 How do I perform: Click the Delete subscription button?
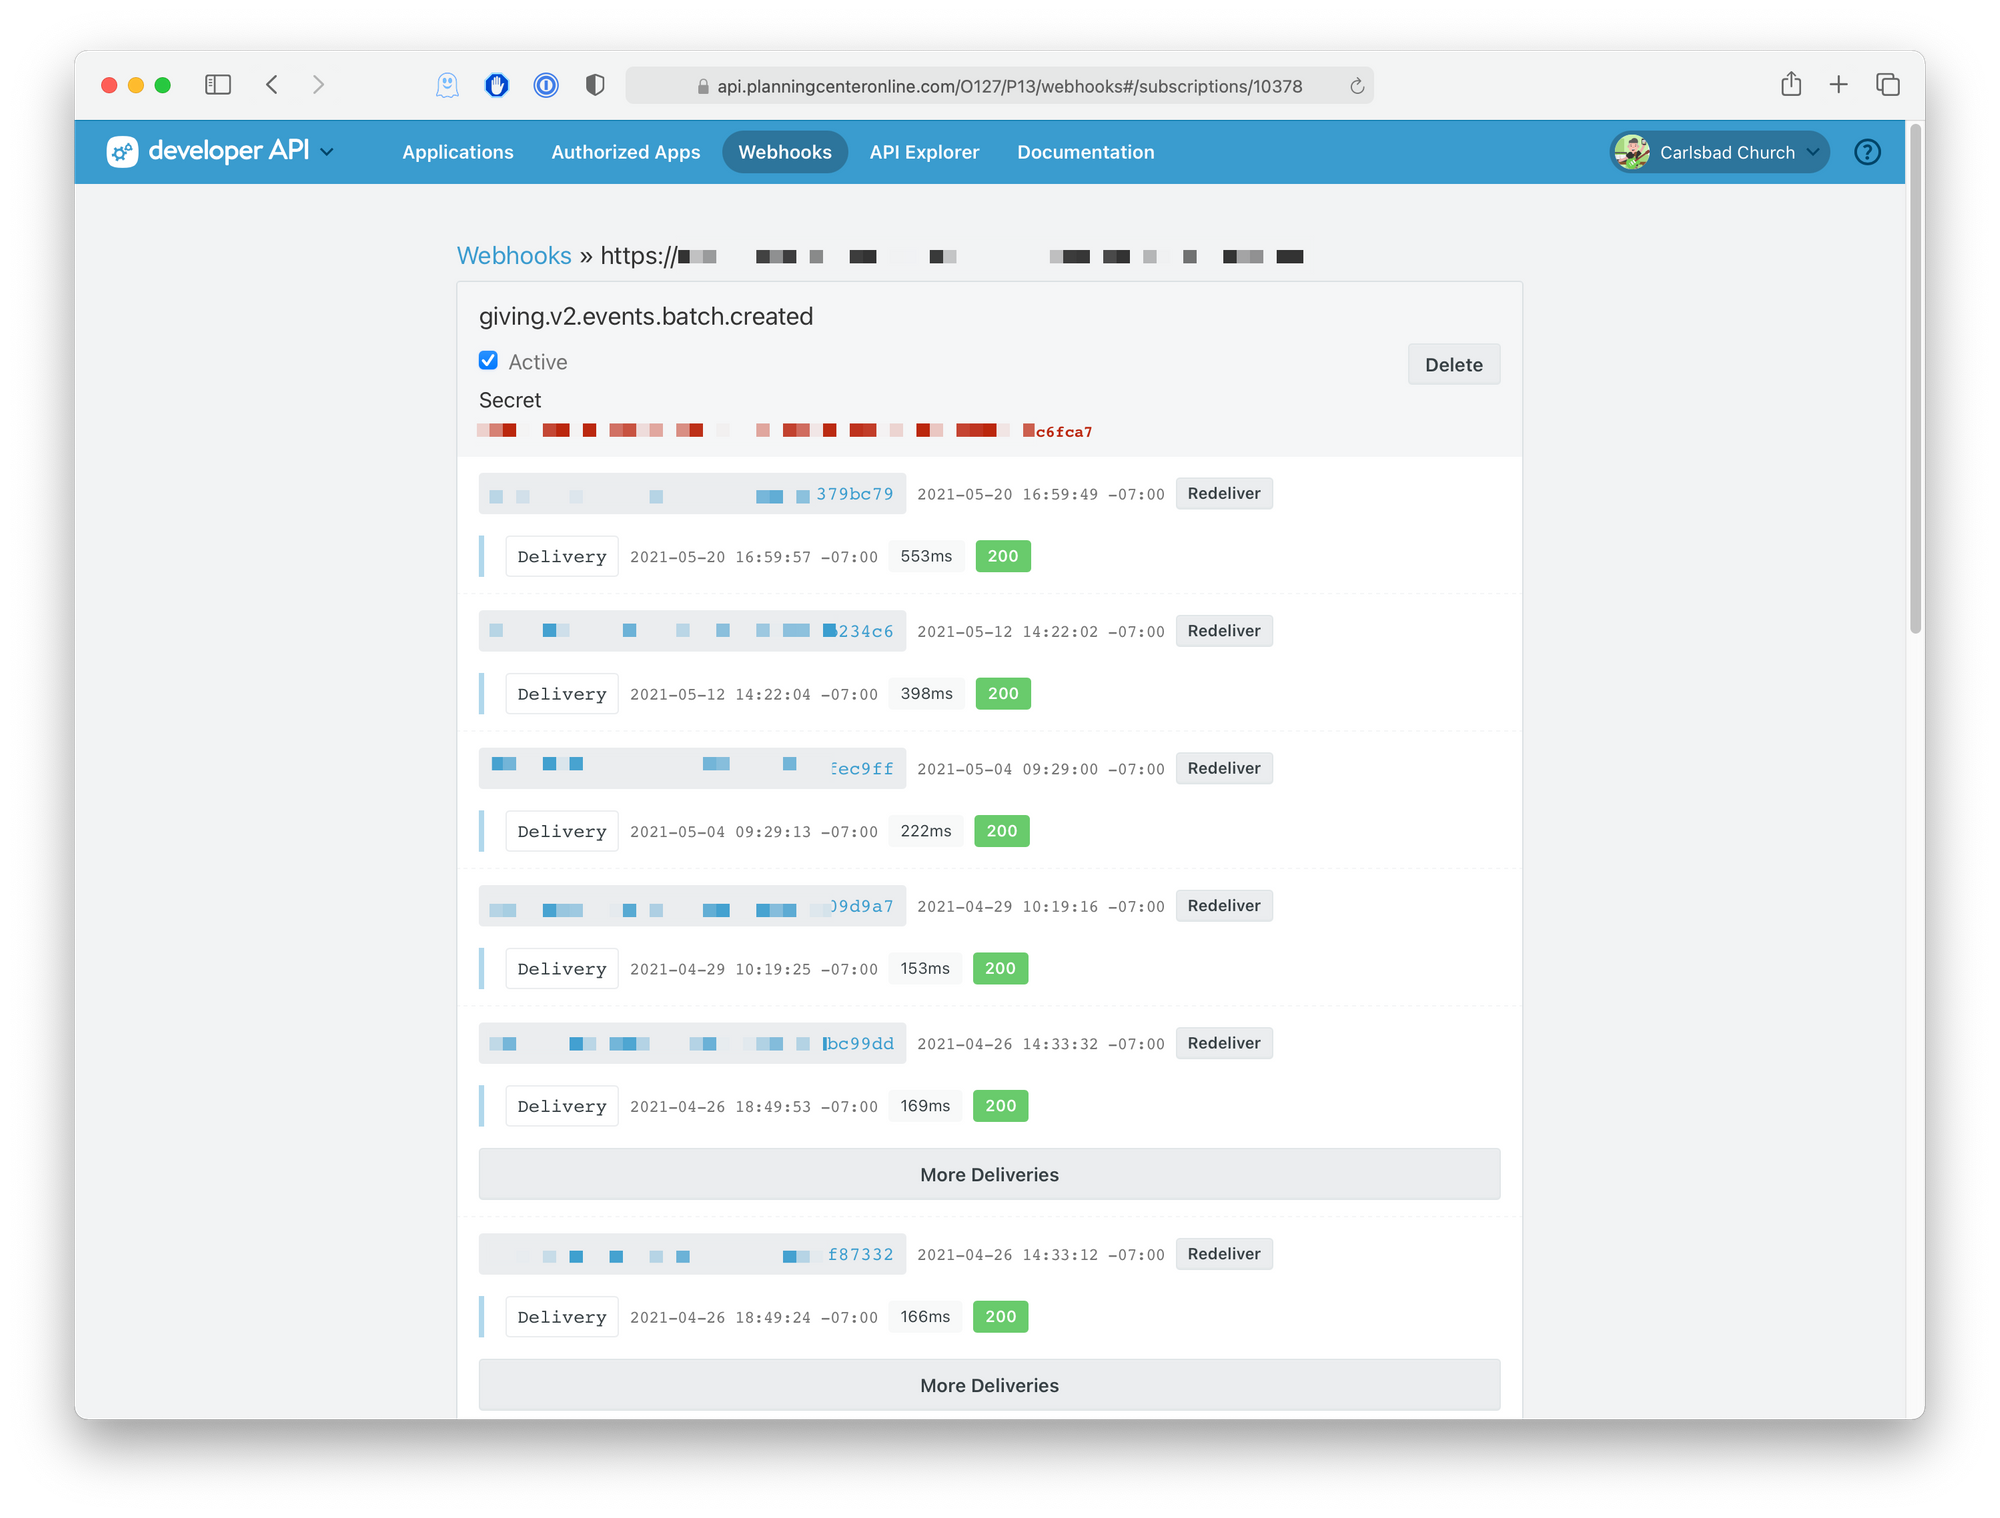point(1453,365)
